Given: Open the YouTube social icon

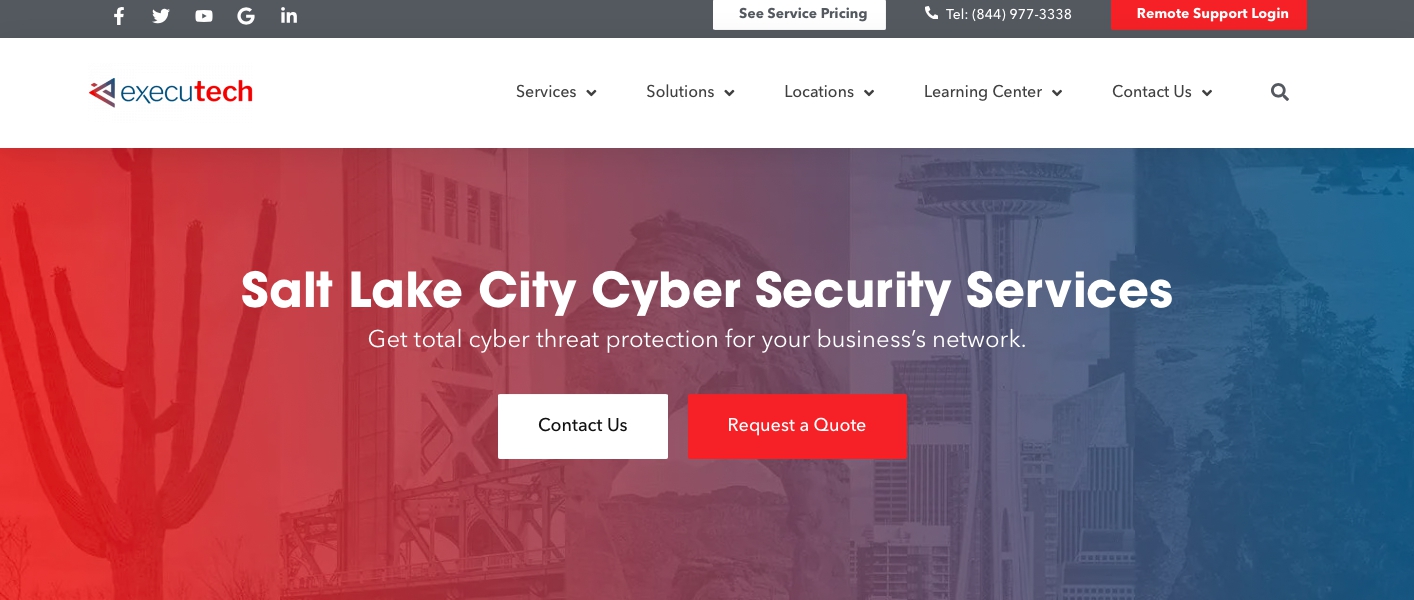Looking at the screenshot, I should 204,16.
